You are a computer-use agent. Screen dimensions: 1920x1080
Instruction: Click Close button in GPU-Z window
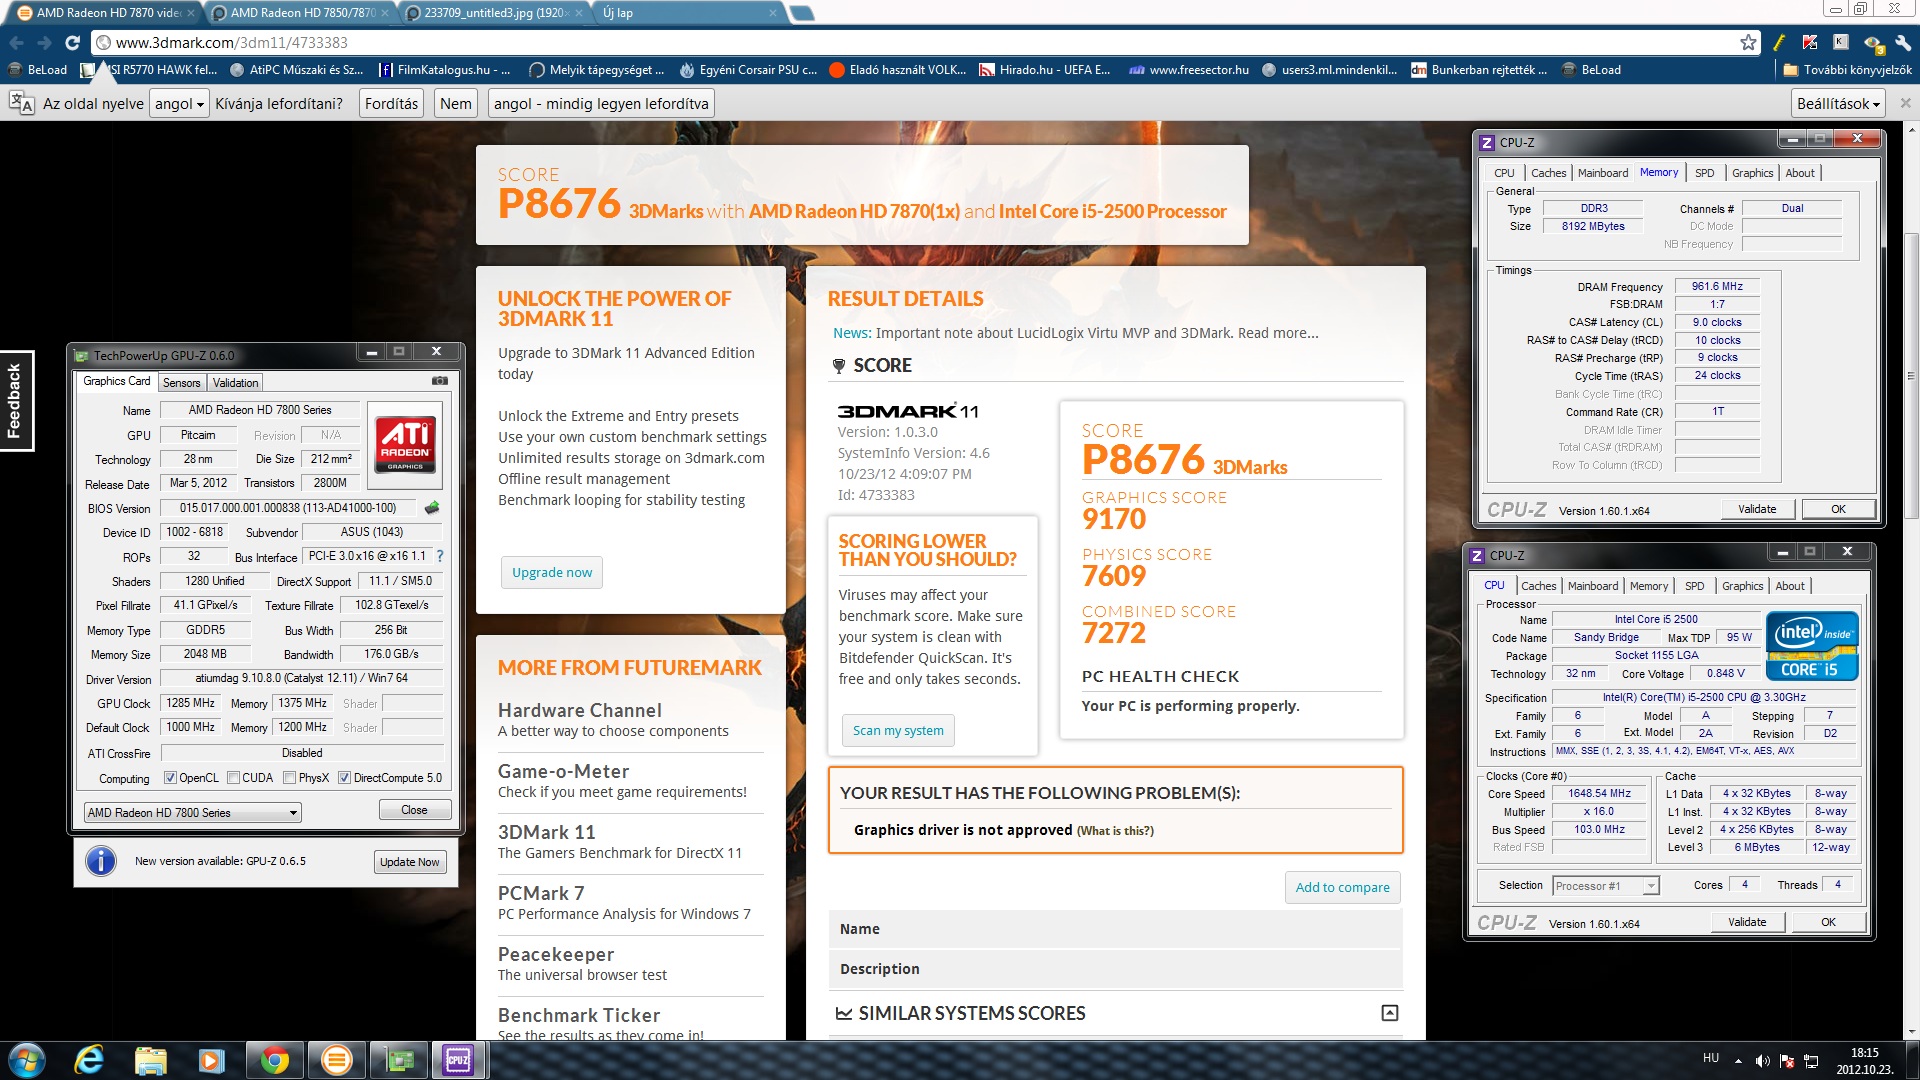point(414,810)
